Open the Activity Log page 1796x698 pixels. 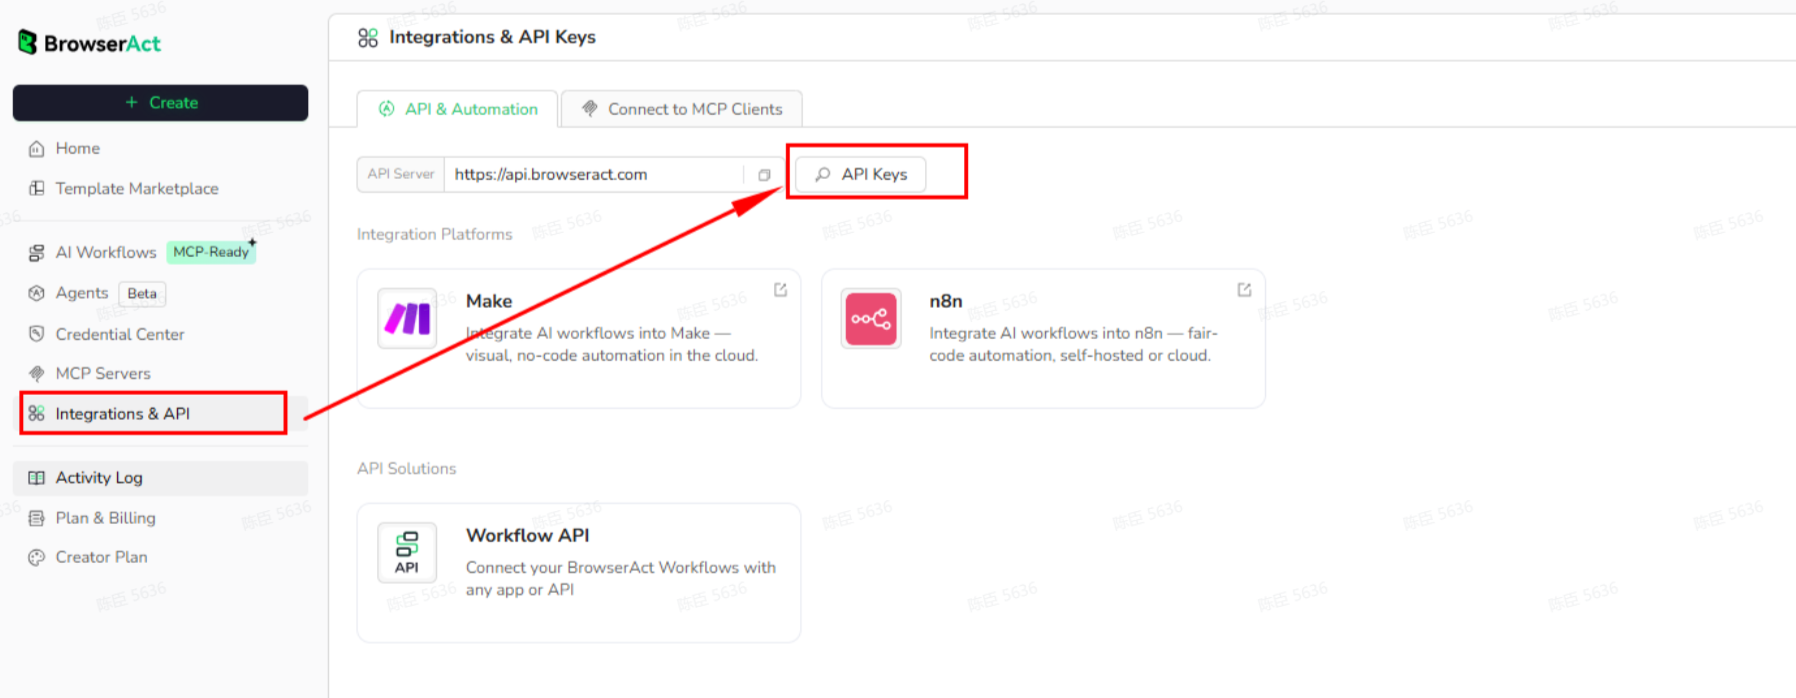(x=98, y=478)
